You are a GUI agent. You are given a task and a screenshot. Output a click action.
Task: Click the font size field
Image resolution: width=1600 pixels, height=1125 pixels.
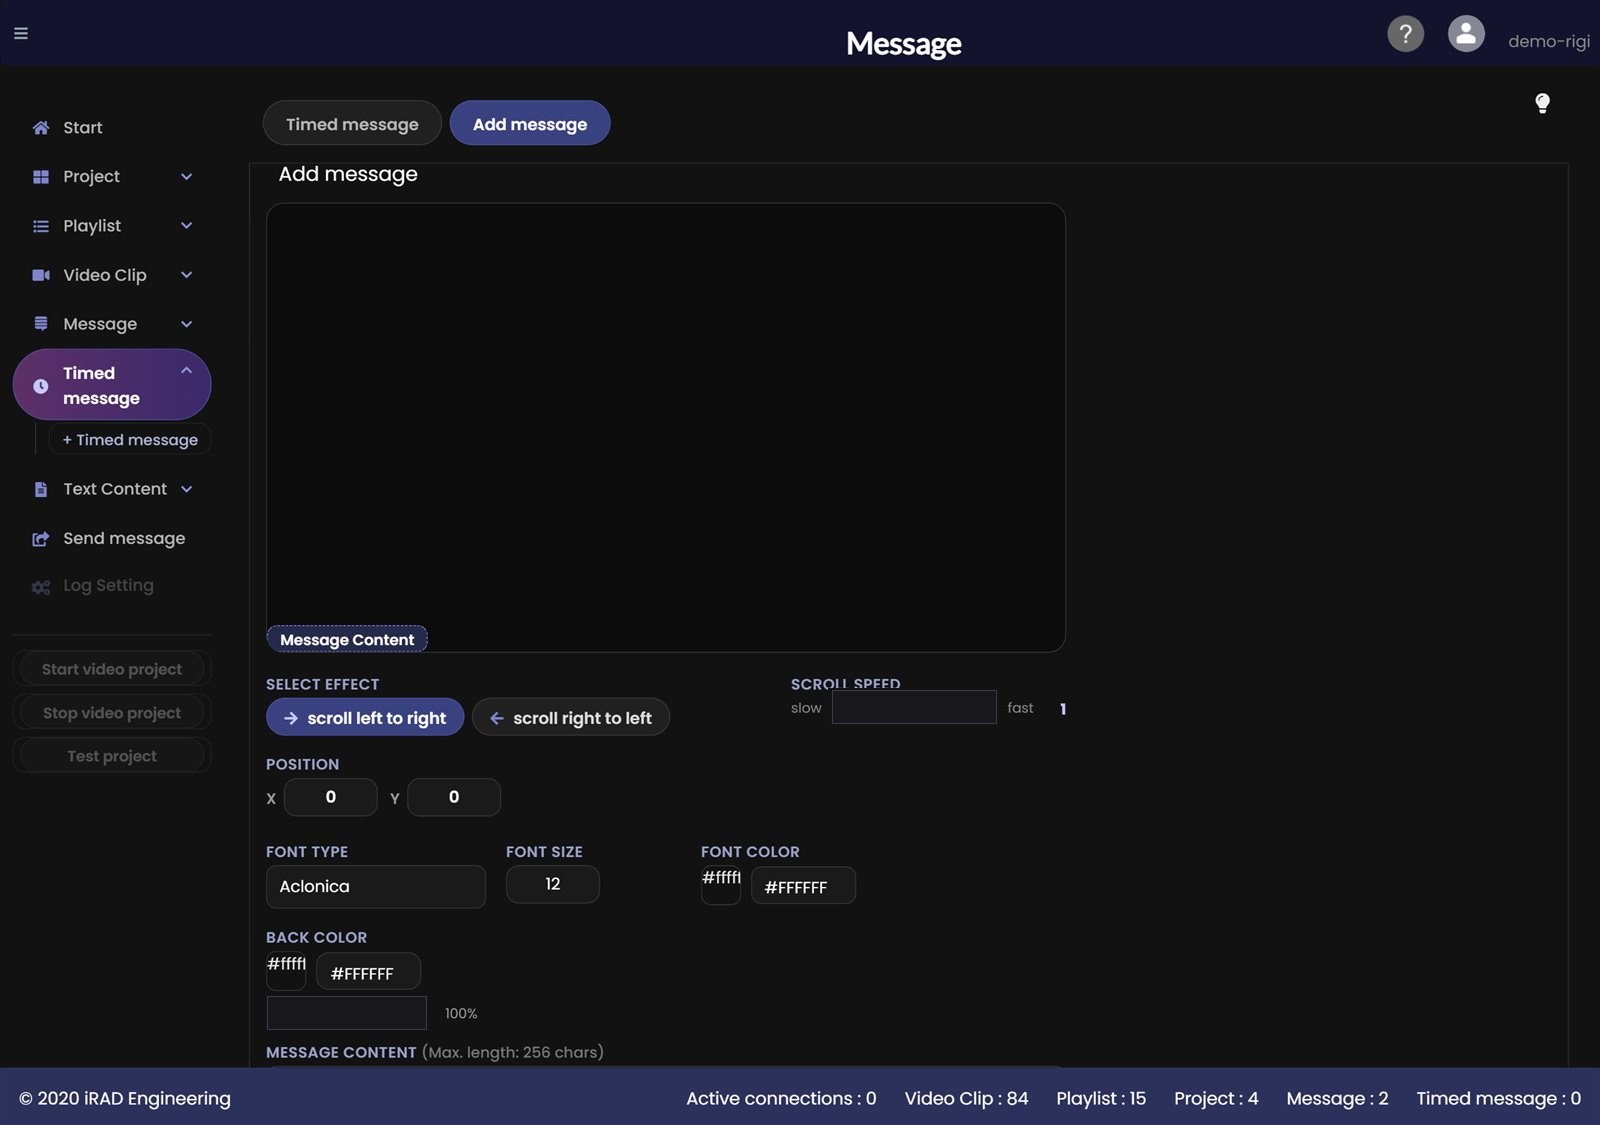[x=553, y=885]
